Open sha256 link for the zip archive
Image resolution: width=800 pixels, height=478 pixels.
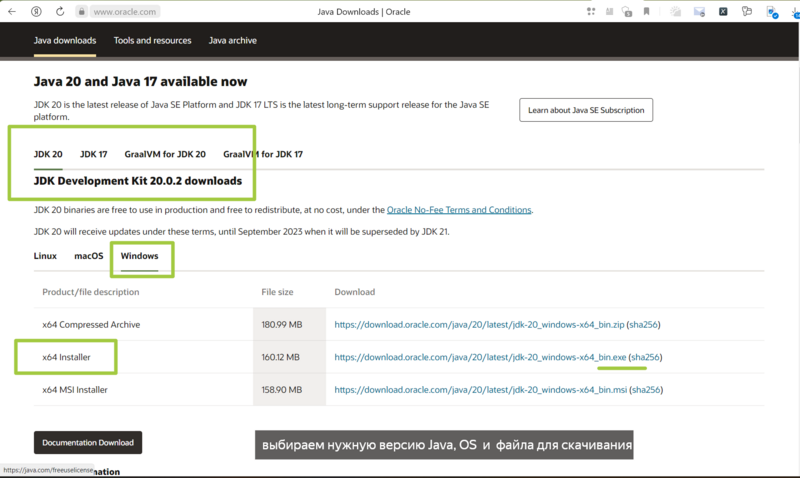[x=643, y=324]
